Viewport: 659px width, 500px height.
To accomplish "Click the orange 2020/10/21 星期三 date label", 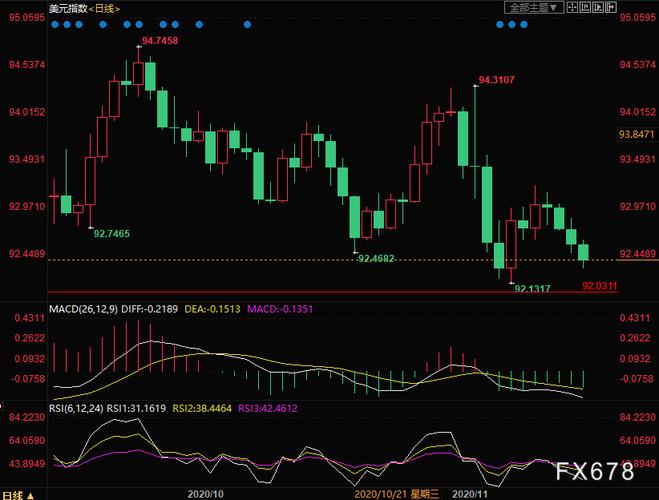I will click(396, 494).
